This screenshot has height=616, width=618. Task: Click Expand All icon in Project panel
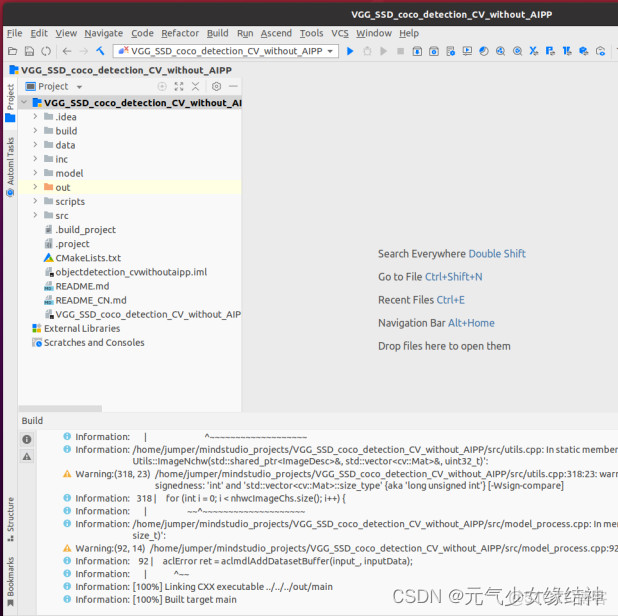point(179,86)
